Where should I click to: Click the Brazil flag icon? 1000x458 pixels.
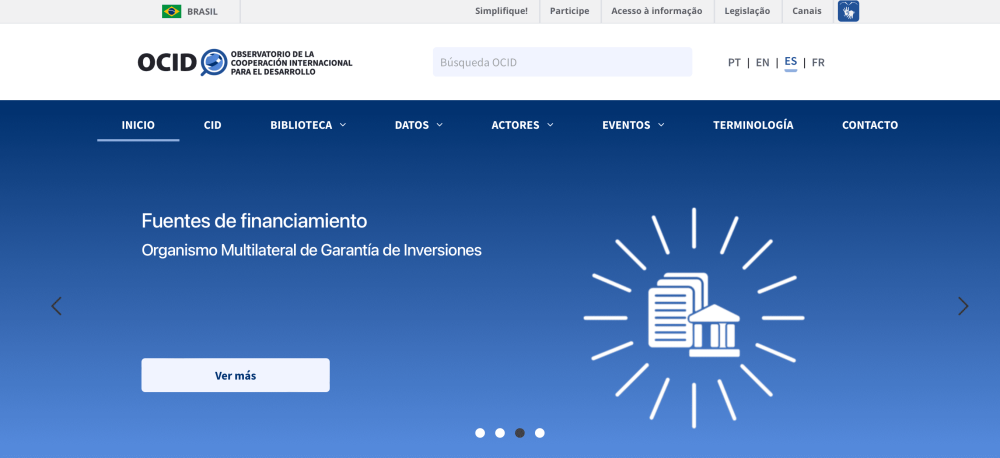click(x=171, y=11)
